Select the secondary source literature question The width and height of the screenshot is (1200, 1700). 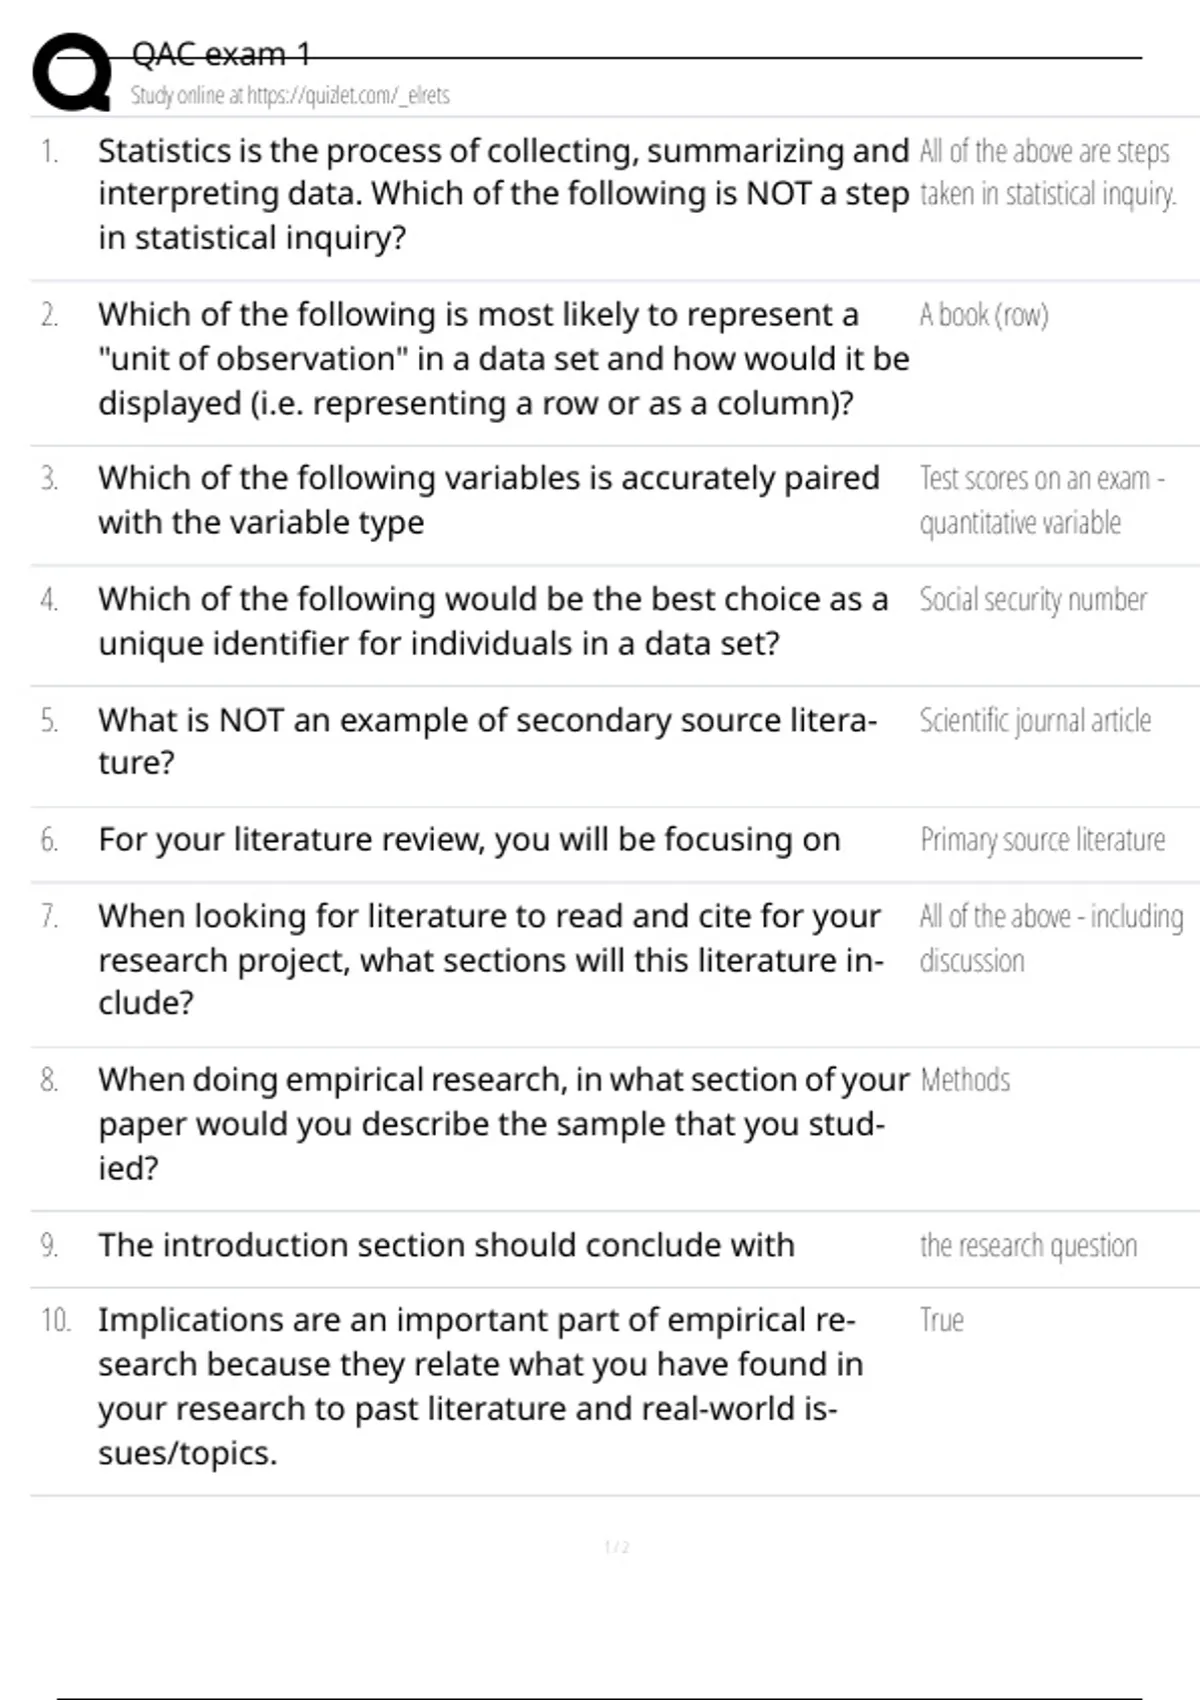(x=487, y=741)
